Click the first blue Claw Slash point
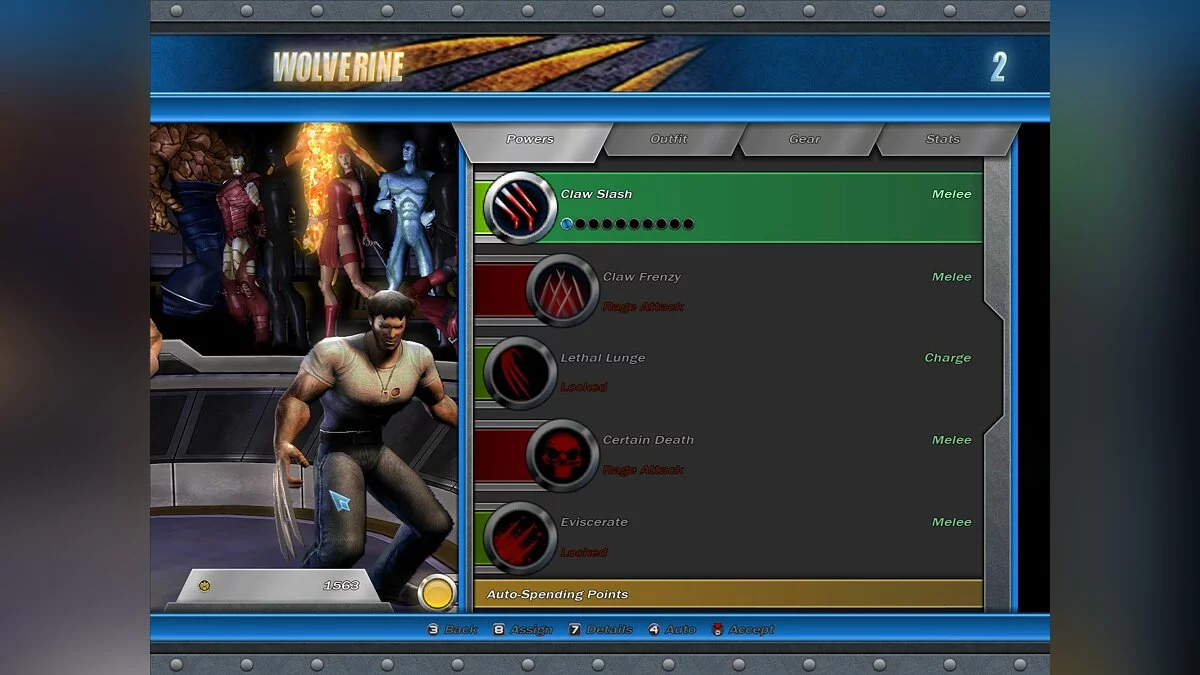 567,224
